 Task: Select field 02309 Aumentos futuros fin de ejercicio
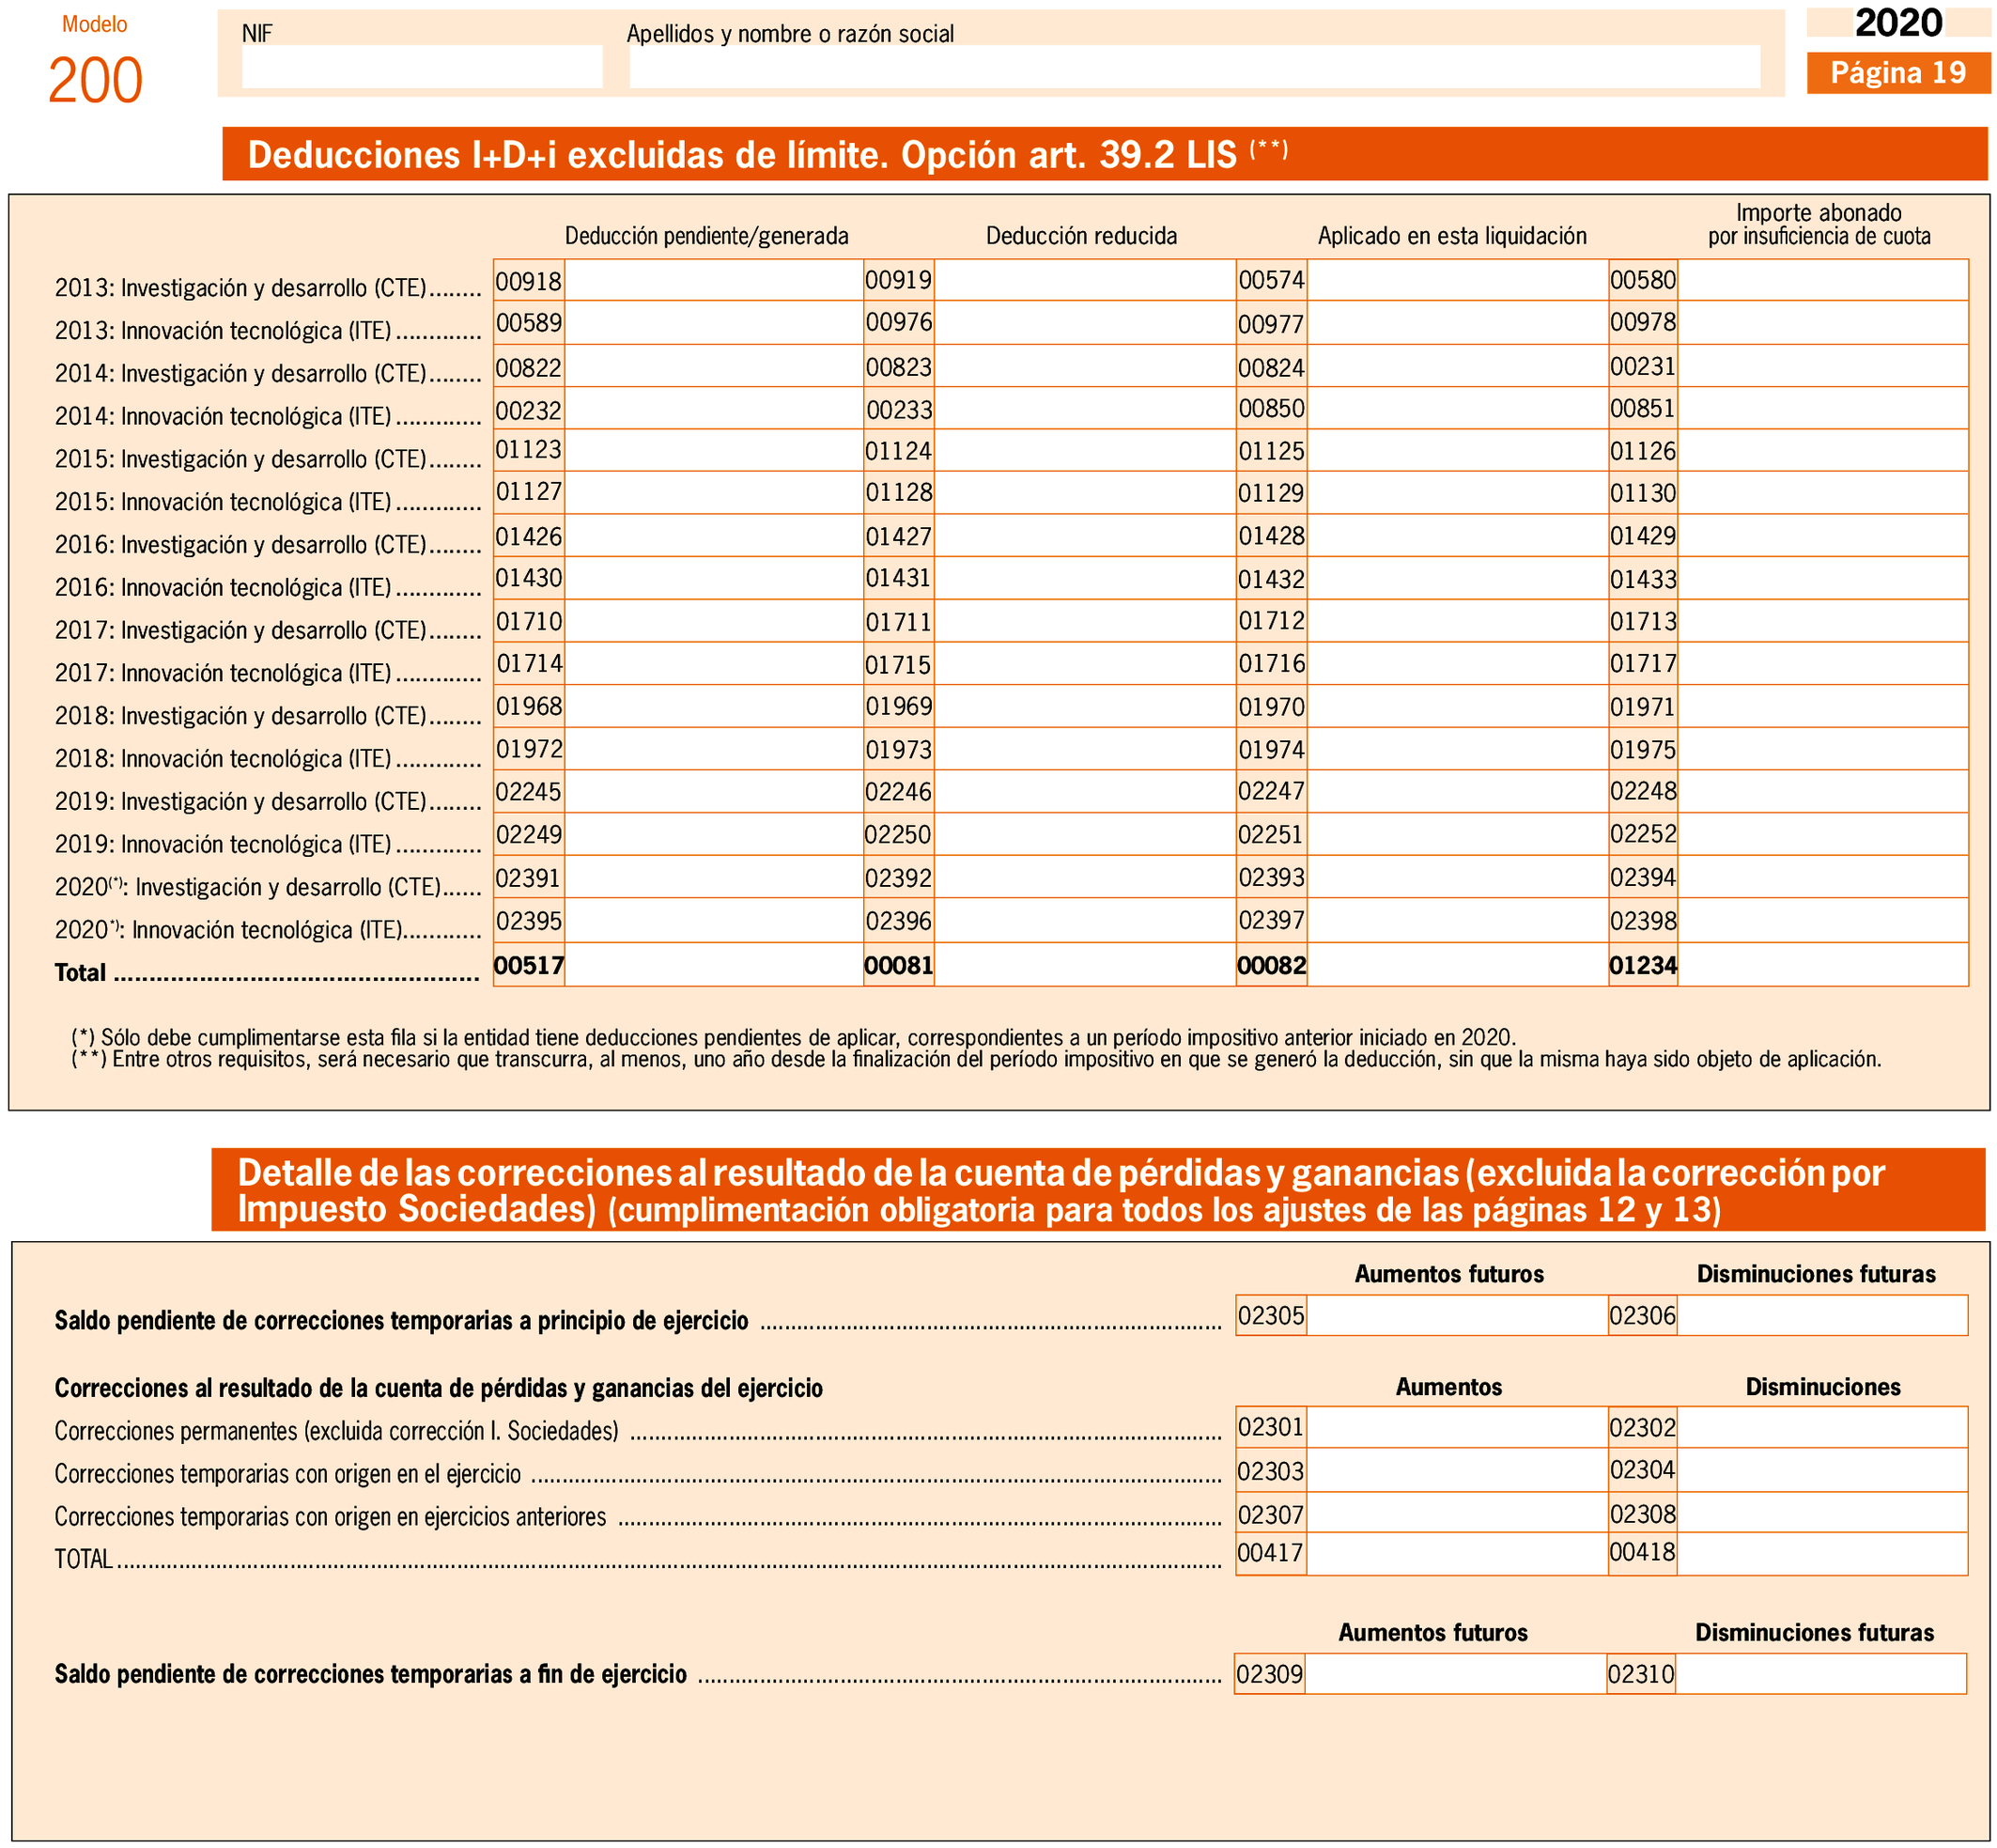(1456, 1674)
